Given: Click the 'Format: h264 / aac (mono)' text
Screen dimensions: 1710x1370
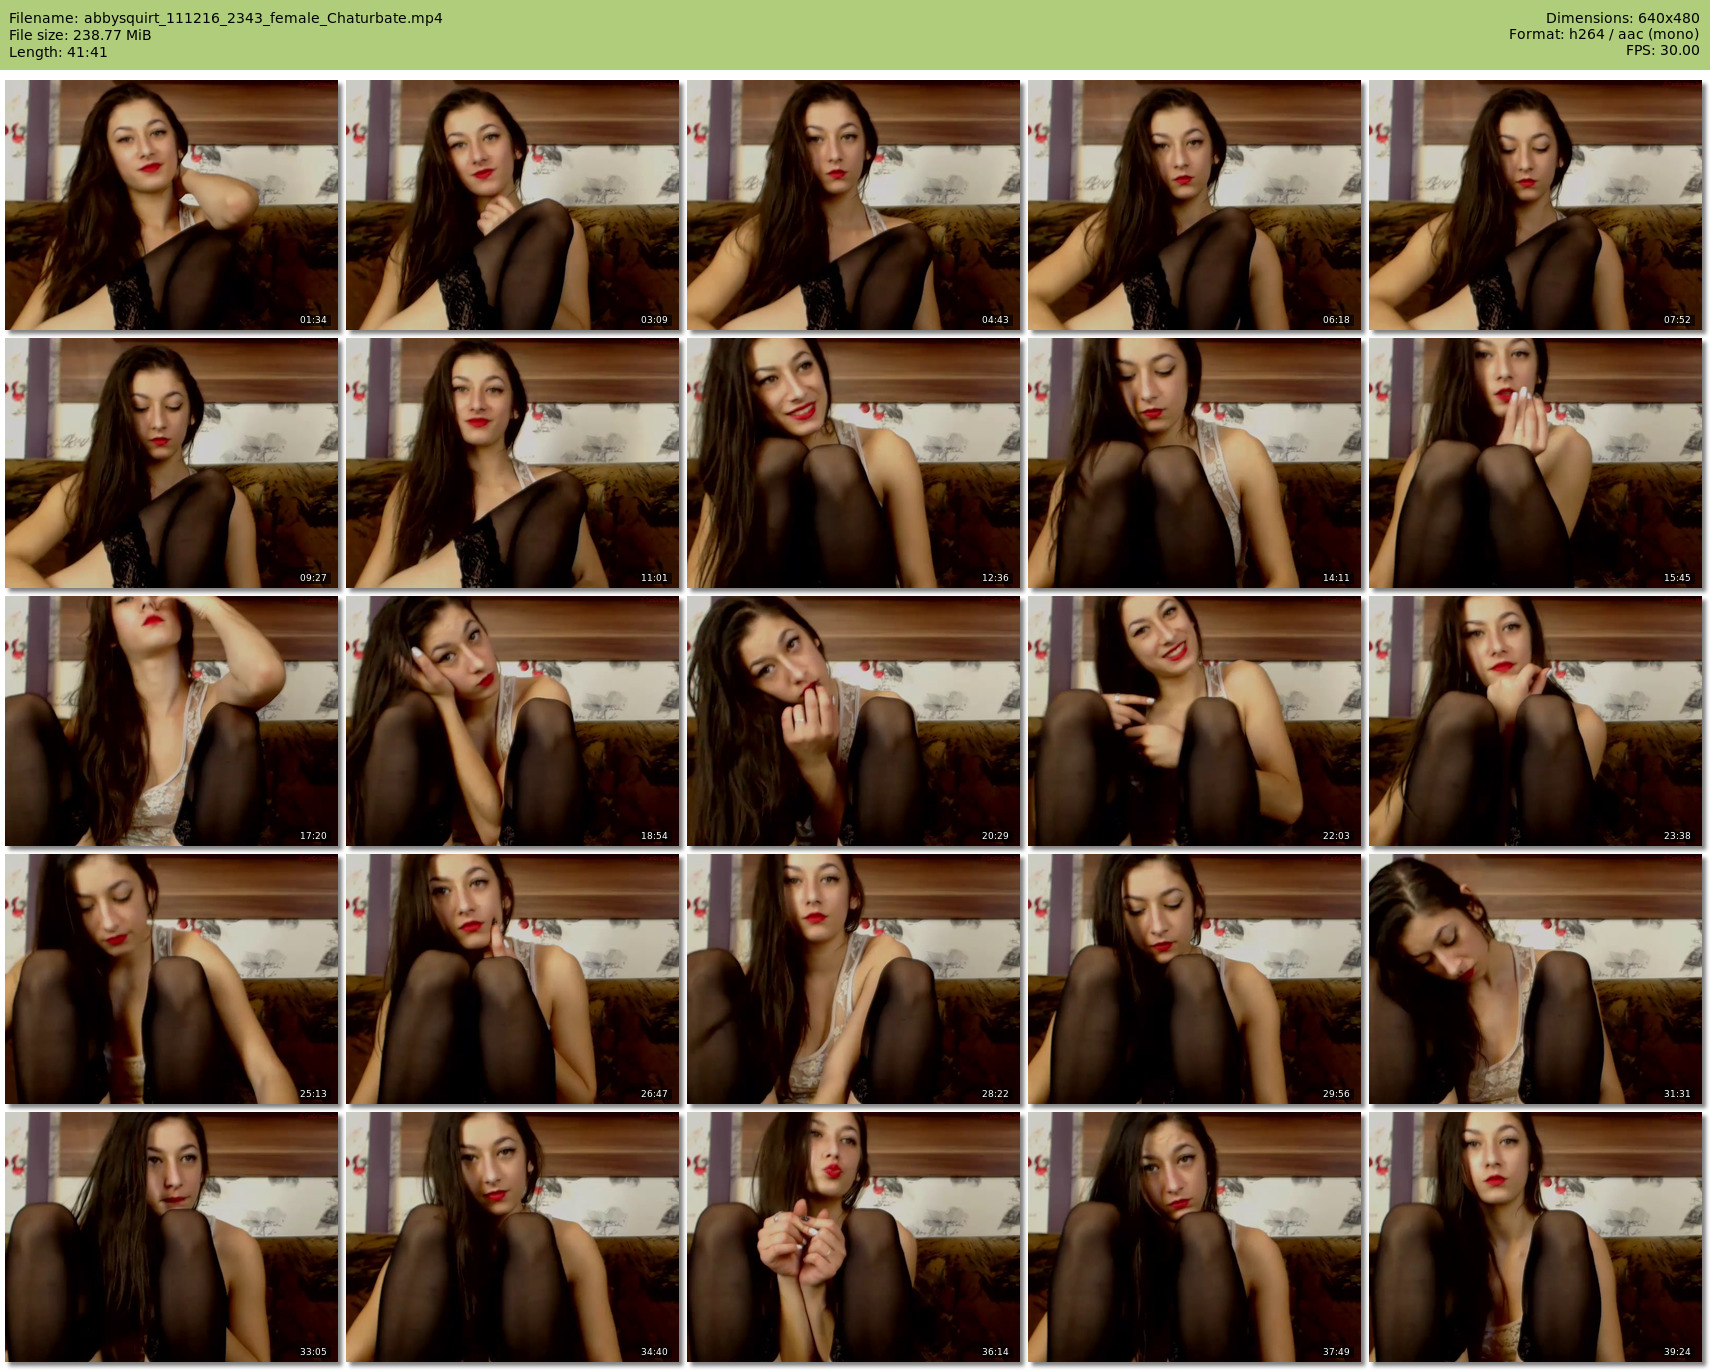Looking at the screenshot, I should point(1604,34).
